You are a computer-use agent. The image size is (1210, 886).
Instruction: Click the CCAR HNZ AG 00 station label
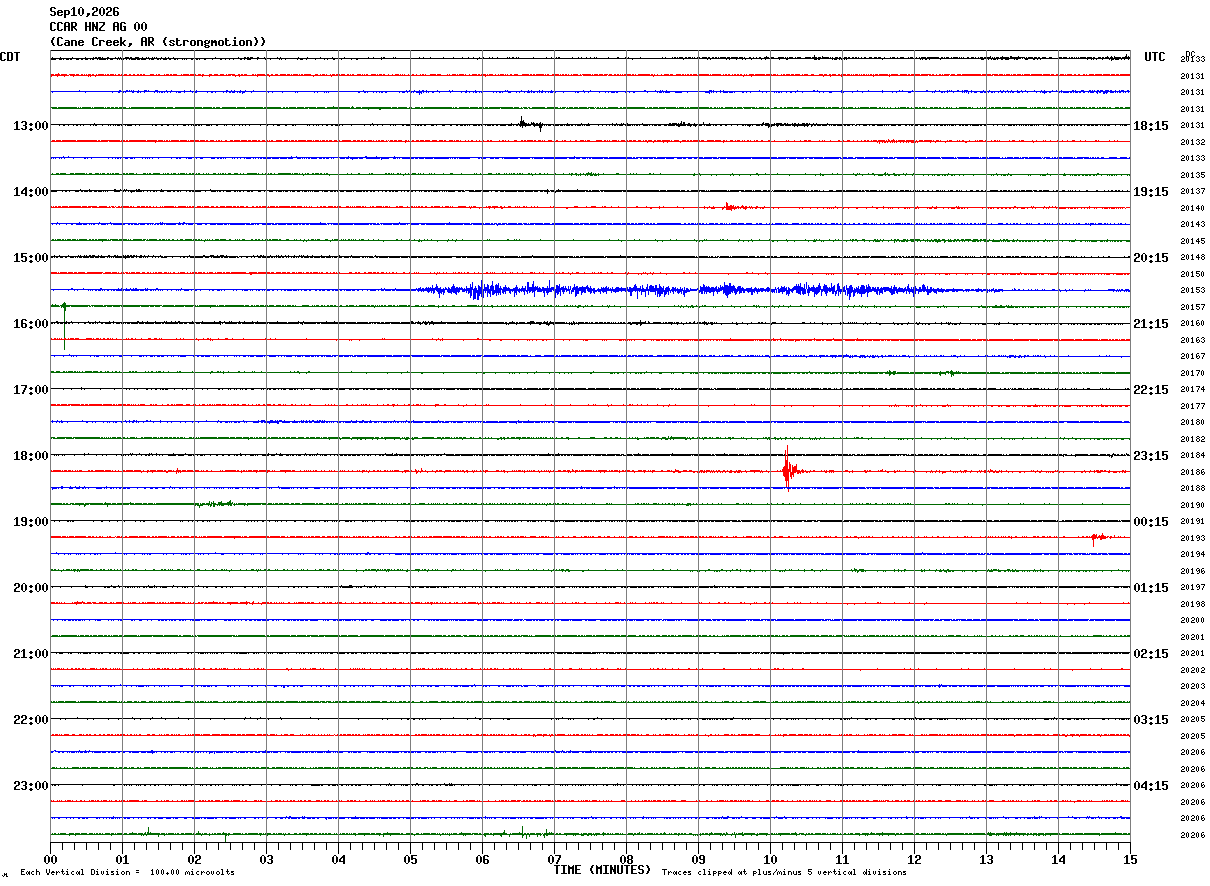coord(98,27)
